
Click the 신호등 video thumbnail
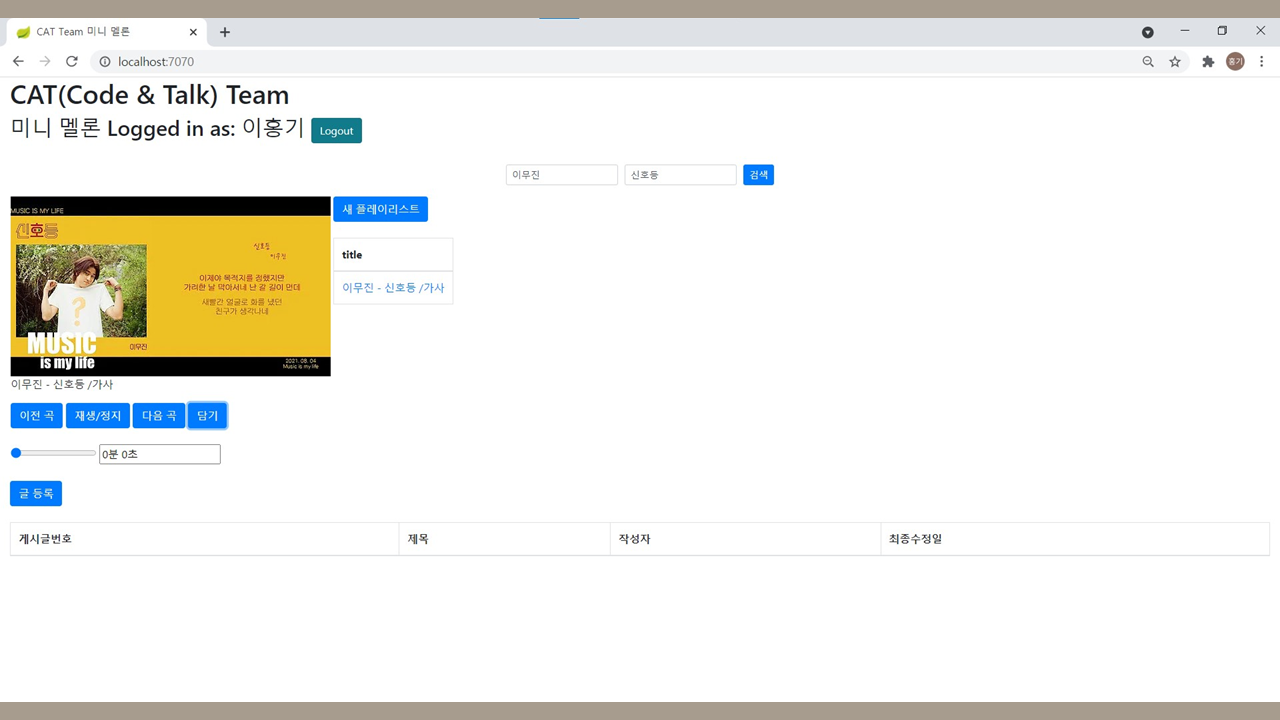pos(171,286)
